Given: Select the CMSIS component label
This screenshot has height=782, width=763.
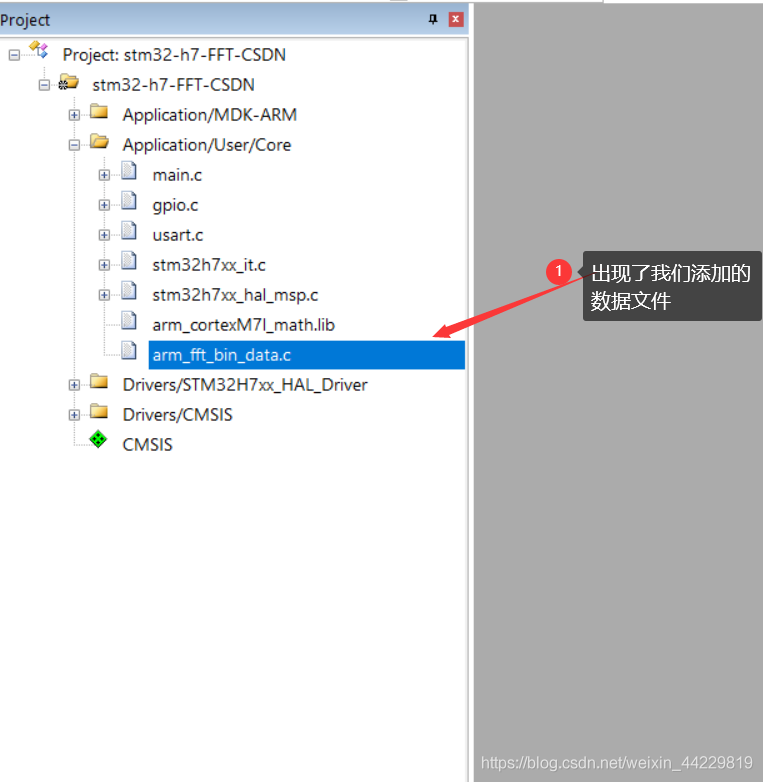Looking at the screenshot, I should click(148, 445).
